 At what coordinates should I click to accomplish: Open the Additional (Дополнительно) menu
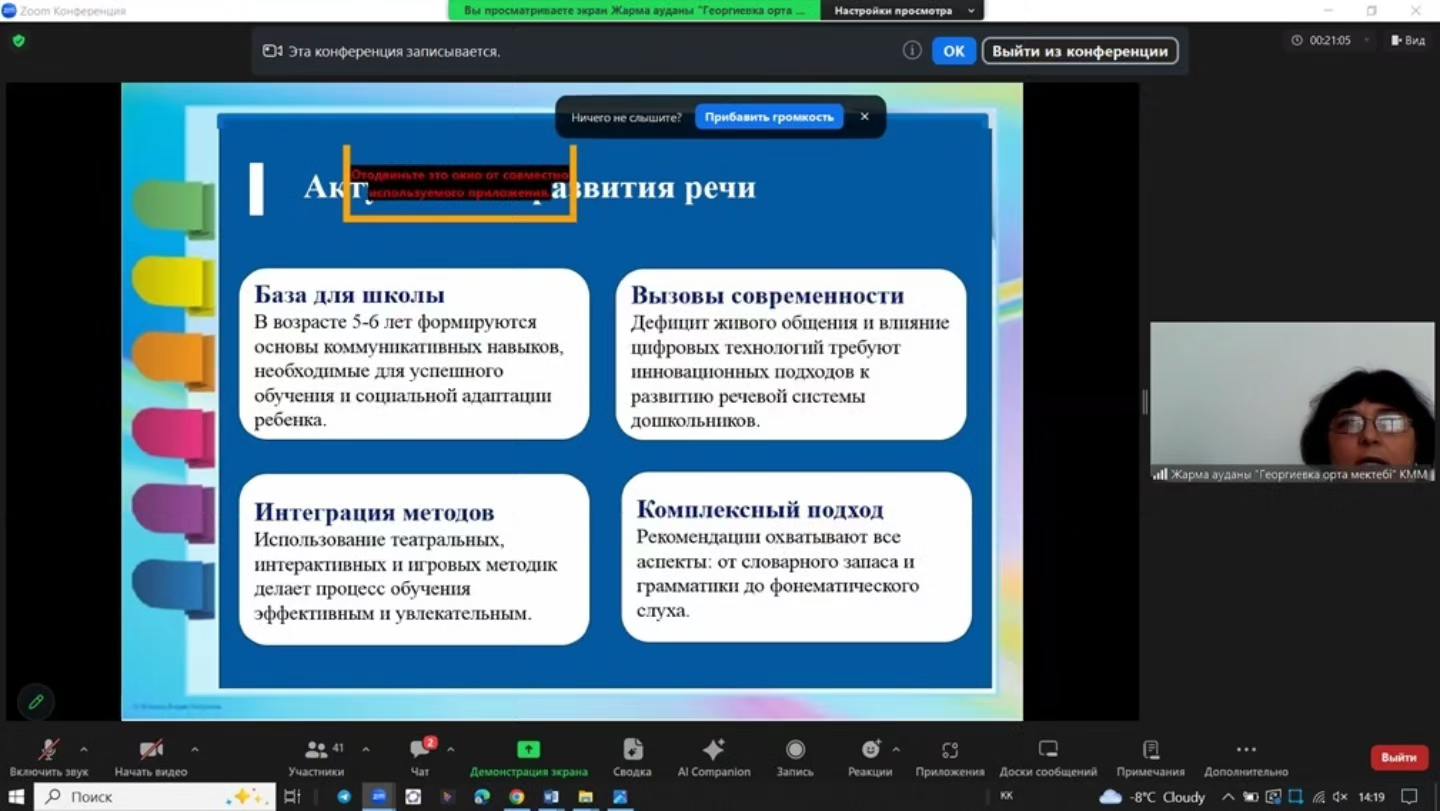1246,750
